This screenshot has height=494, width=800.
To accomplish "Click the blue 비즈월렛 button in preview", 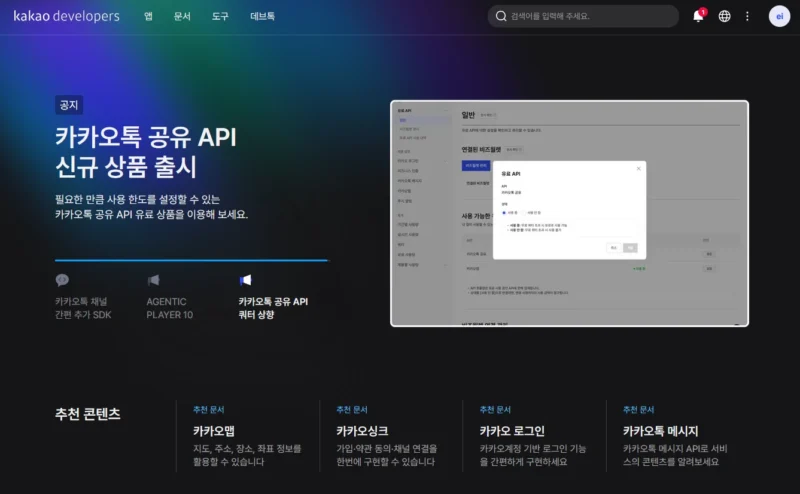I will click(476, 165).
